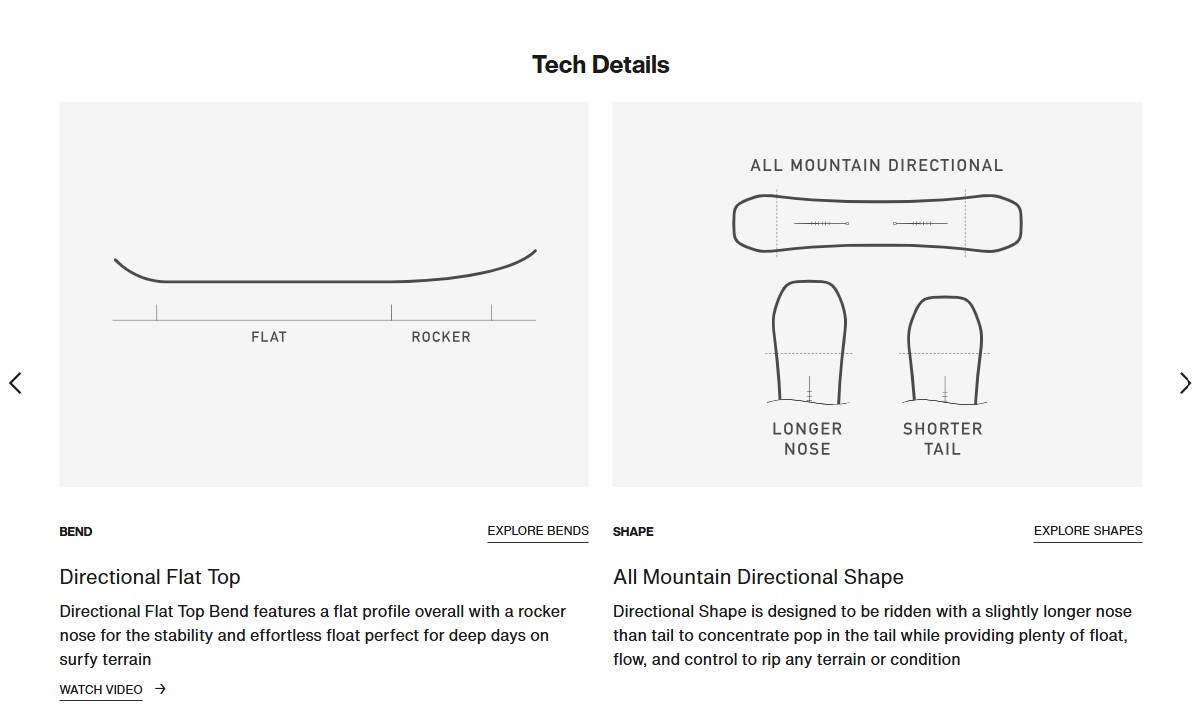Go to previous tech details slide
The width and height of the screenshot is (1192, 724).
[x=16, y=383]
